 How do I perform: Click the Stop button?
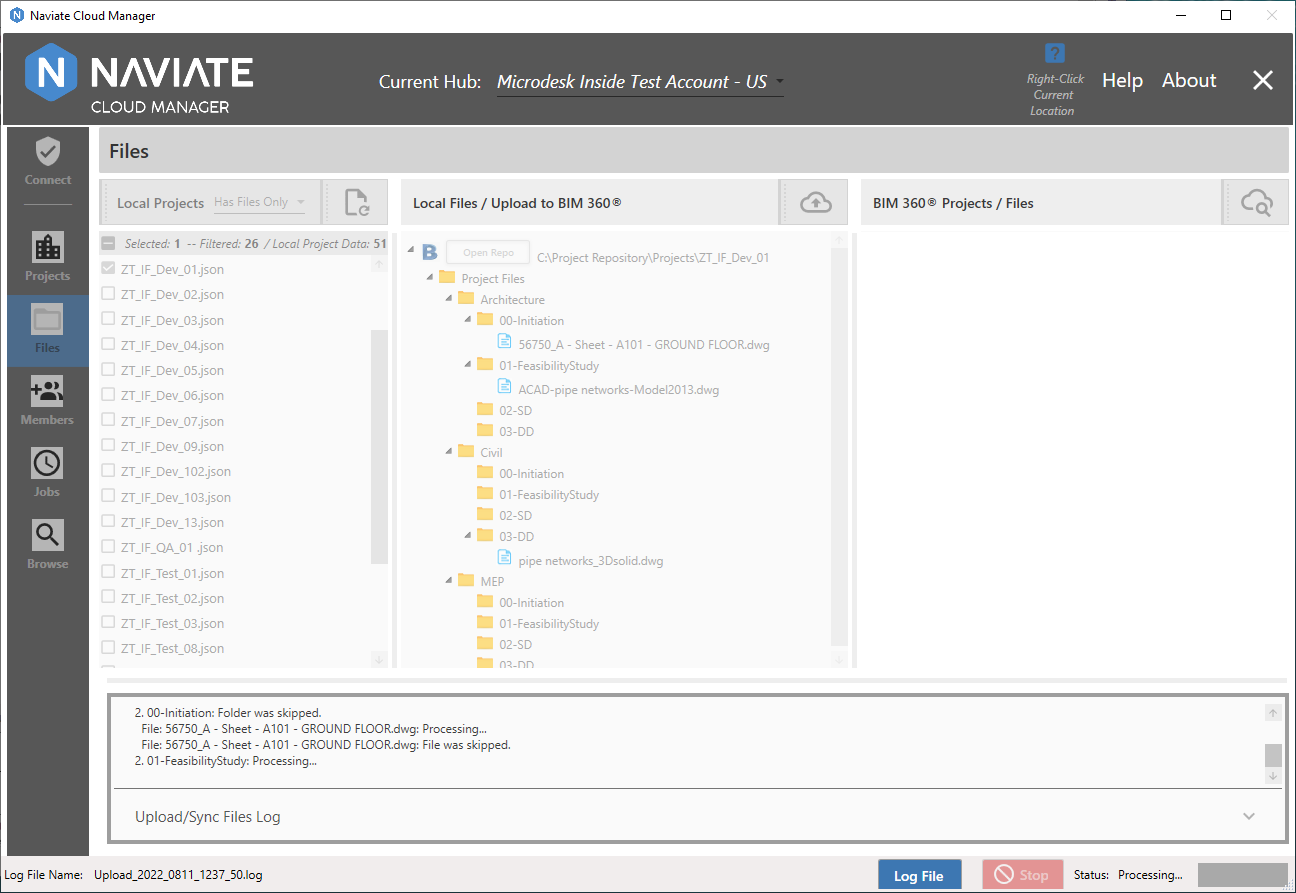(1023, 875)
